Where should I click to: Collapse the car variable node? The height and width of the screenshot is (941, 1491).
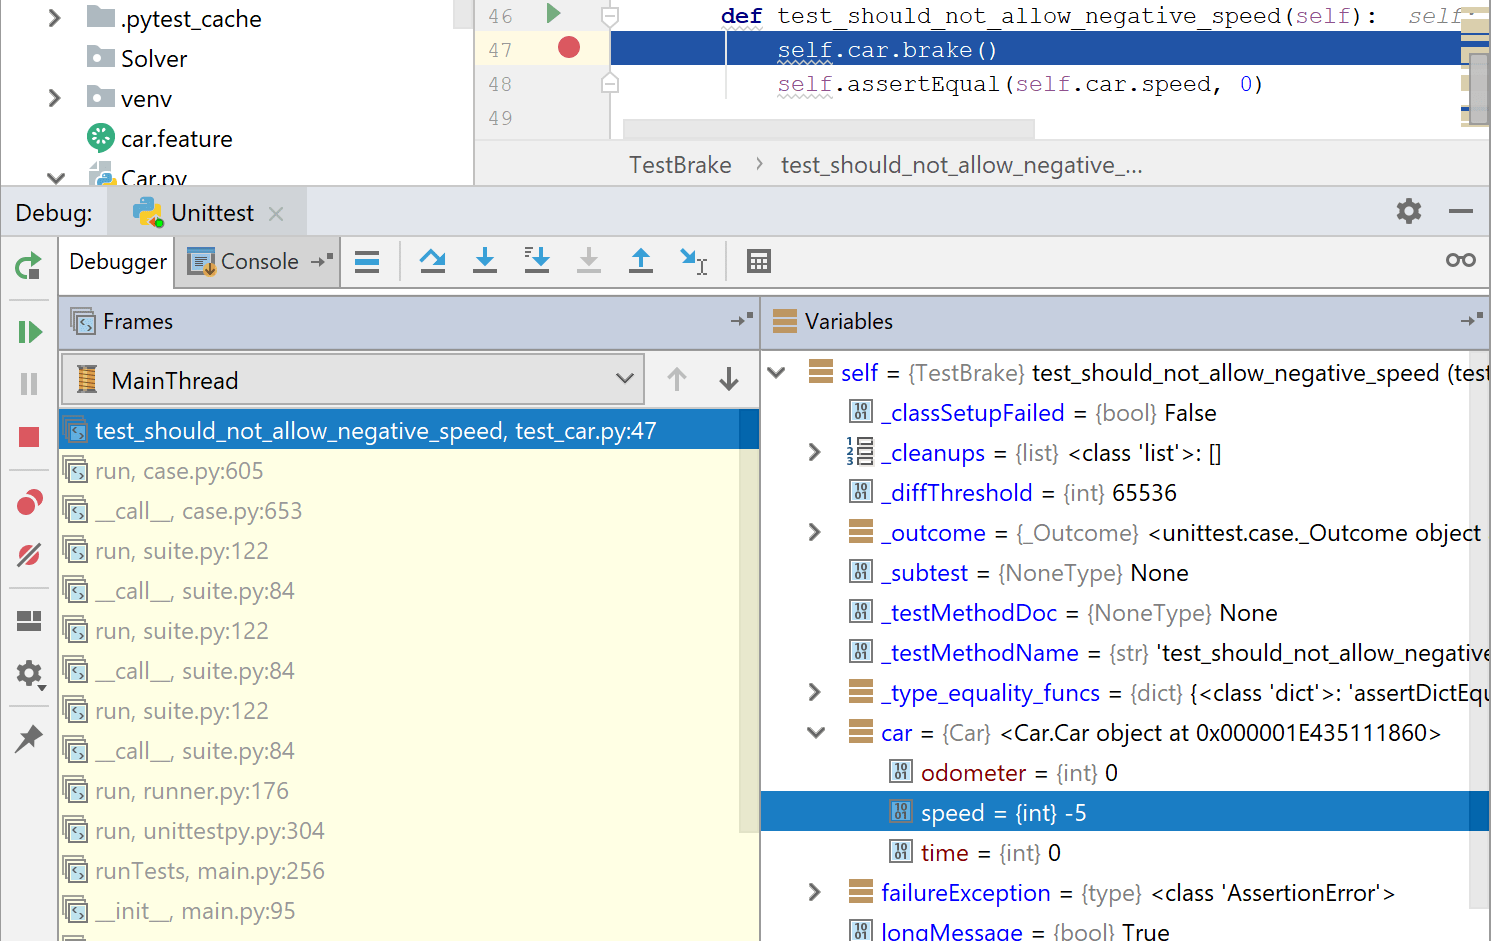(x=815, y=732)
